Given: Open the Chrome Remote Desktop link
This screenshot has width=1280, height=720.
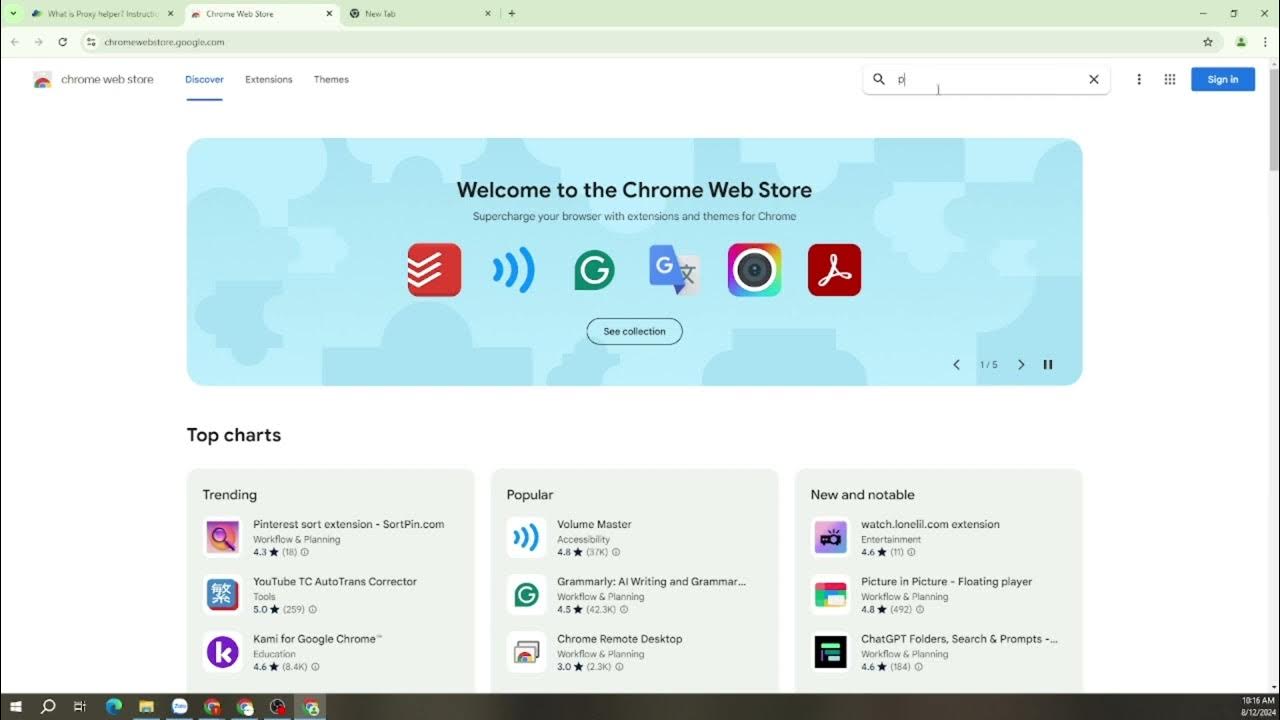Looking at the screenshot, I should [x=619, y=638].
